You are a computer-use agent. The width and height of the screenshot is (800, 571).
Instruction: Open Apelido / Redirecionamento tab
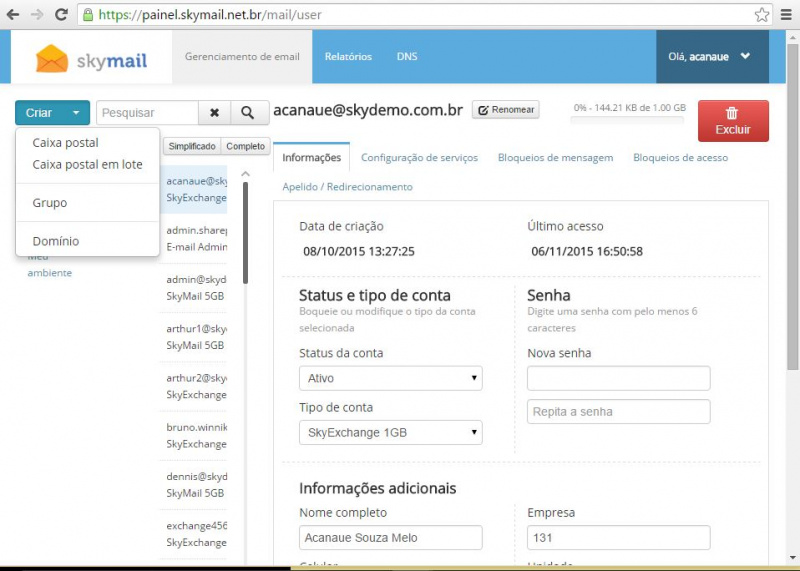click(347, 187)
